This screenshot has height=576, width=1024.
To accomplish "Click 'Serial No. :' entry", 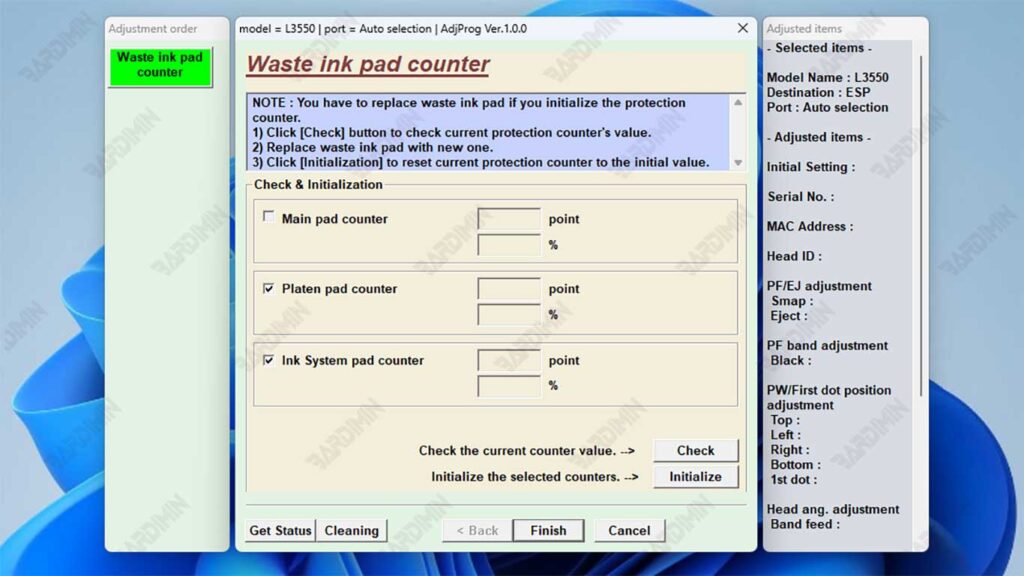I will [800, 197].
